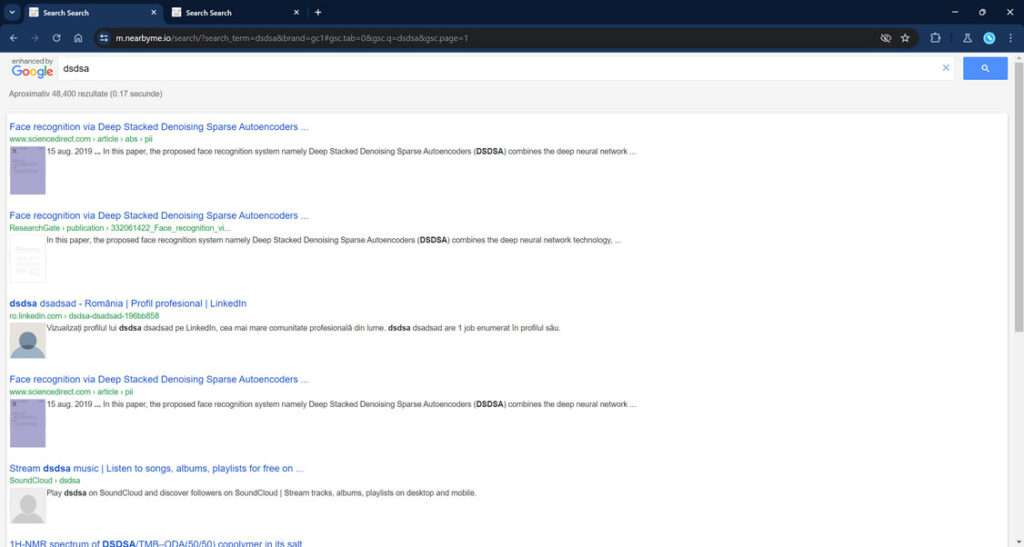The height and width of the screenshot is (547, 1024).
Task: Switch to the first Search Search tab
Action: tap(93, 12)
